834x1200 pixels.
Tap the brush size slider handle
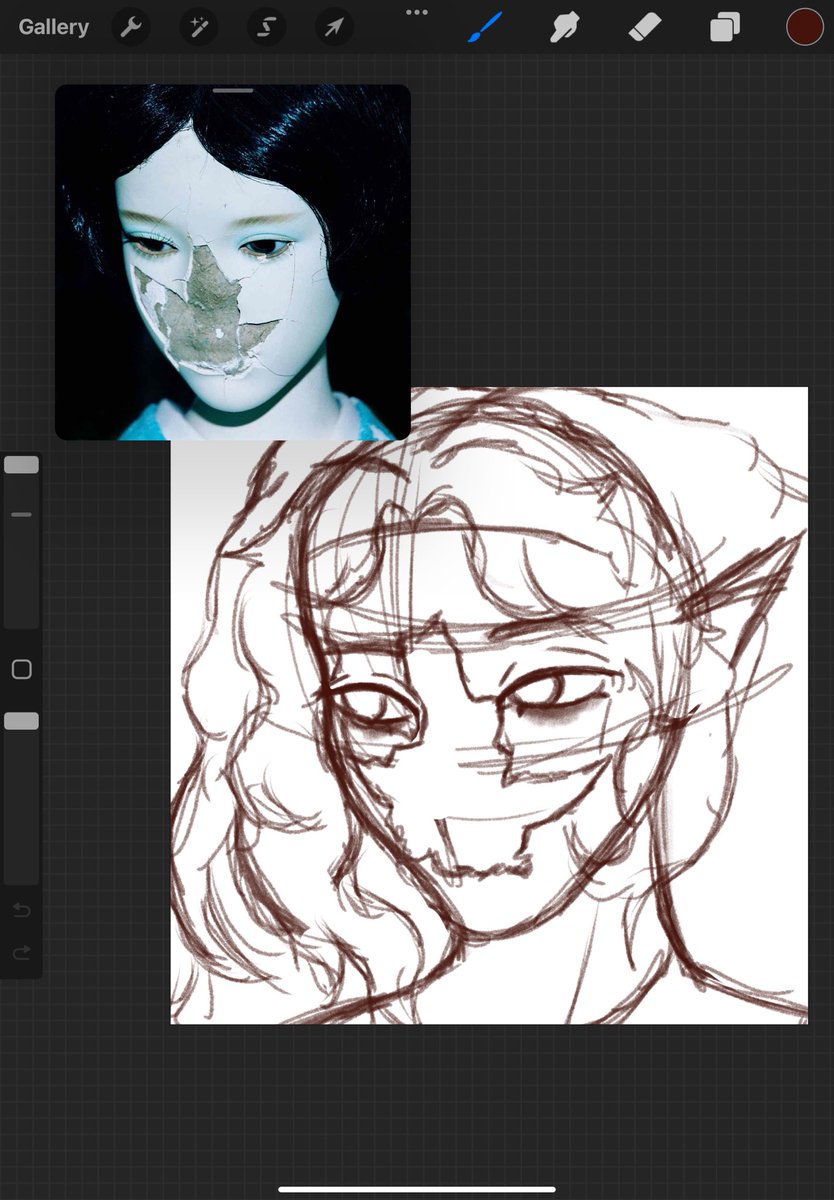click(x=21, y=463)
